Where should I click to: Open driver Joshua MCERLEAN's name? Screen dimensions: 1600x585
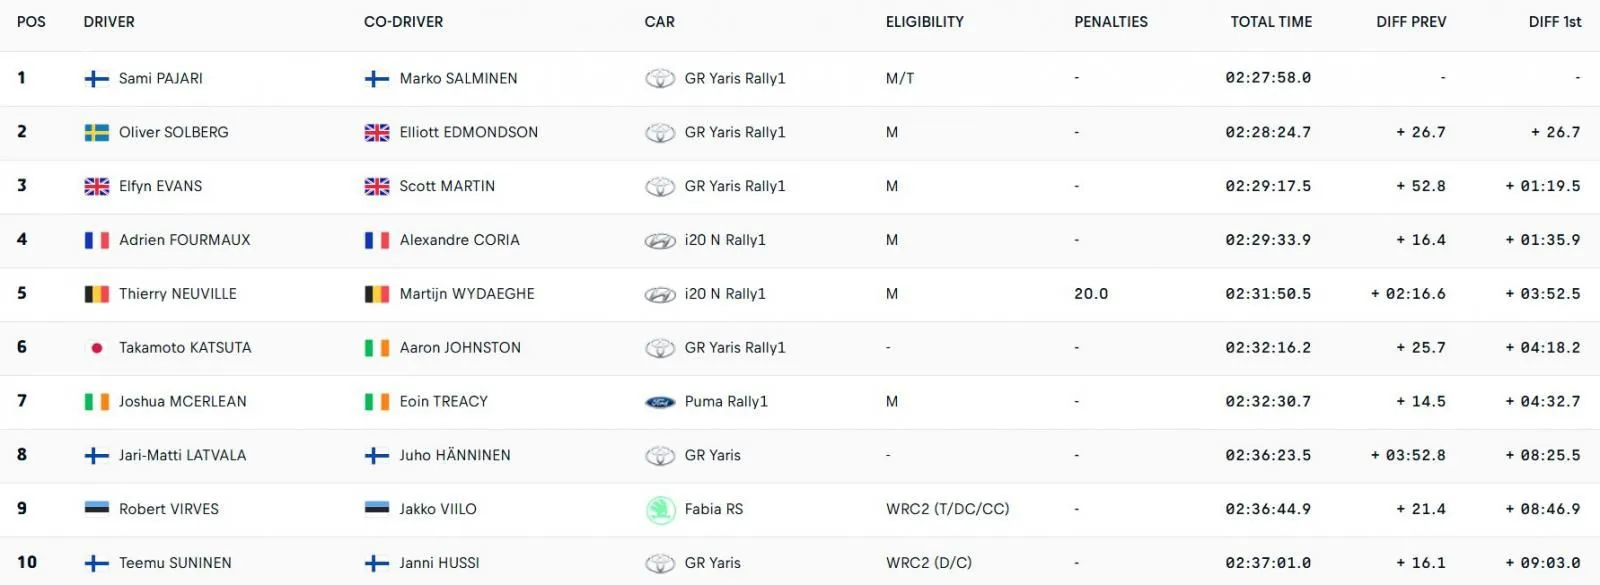coord(183,401)
